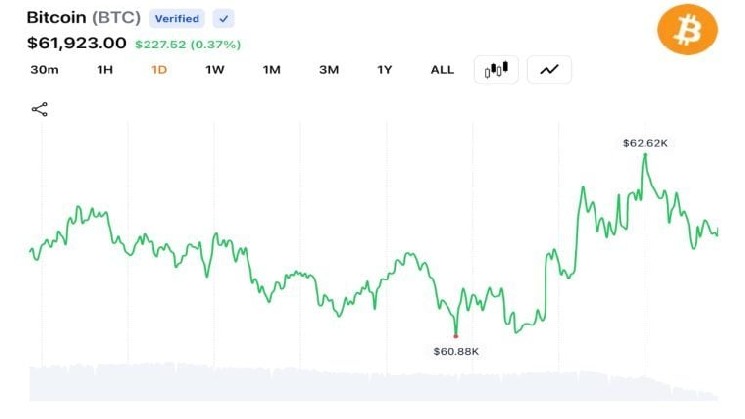Open the share chart icon
Image resolution: width=745 pixels, height=419 pixels.
(x=39, y=109)
